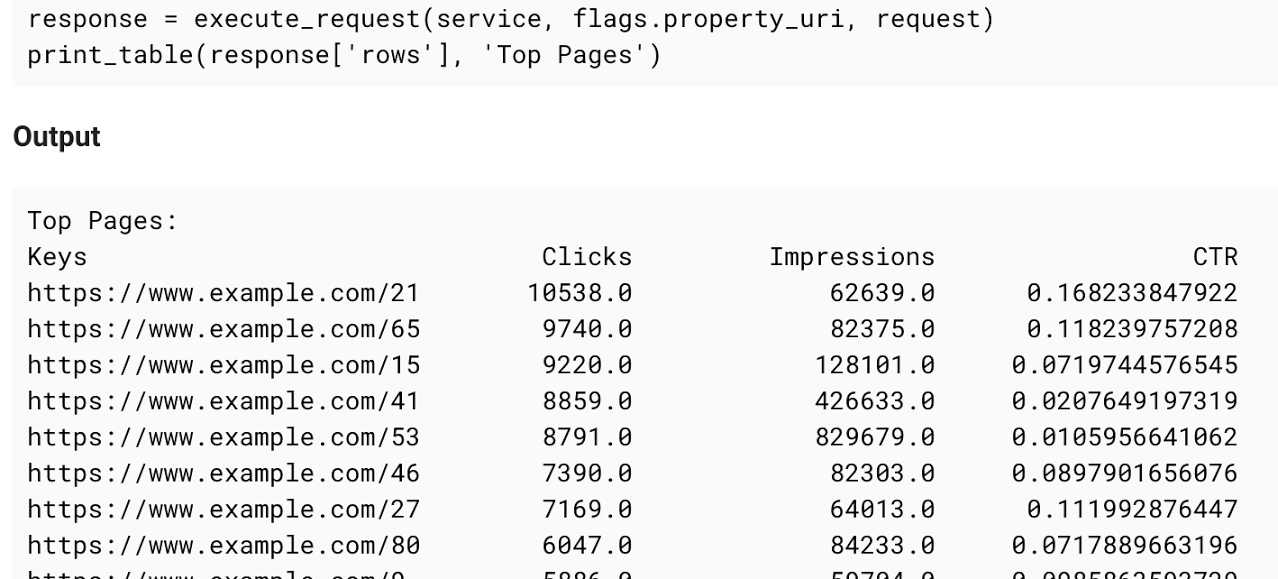
Task: Click the example.com/53 page URL
Action: [223, 437]
